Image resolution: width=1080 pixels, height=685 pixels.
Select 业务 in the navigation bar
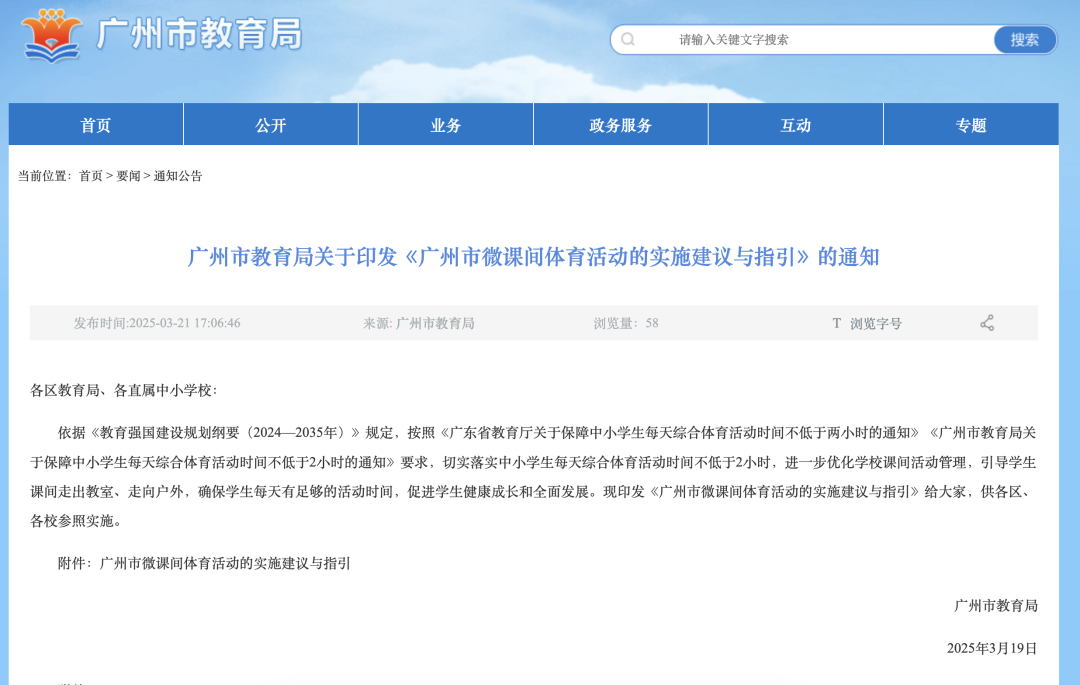coord(446,125)
